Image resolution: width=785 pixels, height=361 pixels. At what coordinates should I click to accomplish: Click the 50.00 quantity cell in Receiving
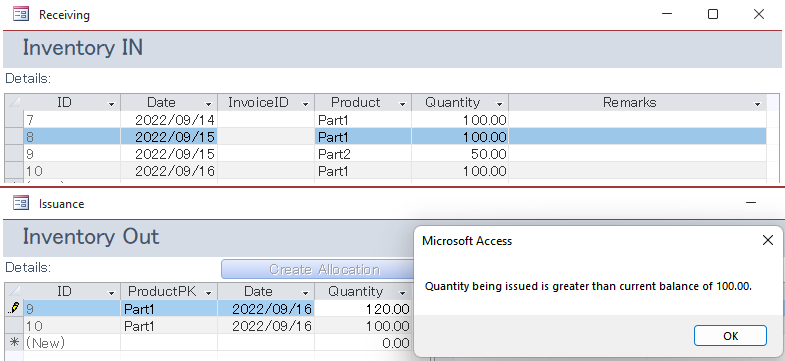(x=460, y=154)
